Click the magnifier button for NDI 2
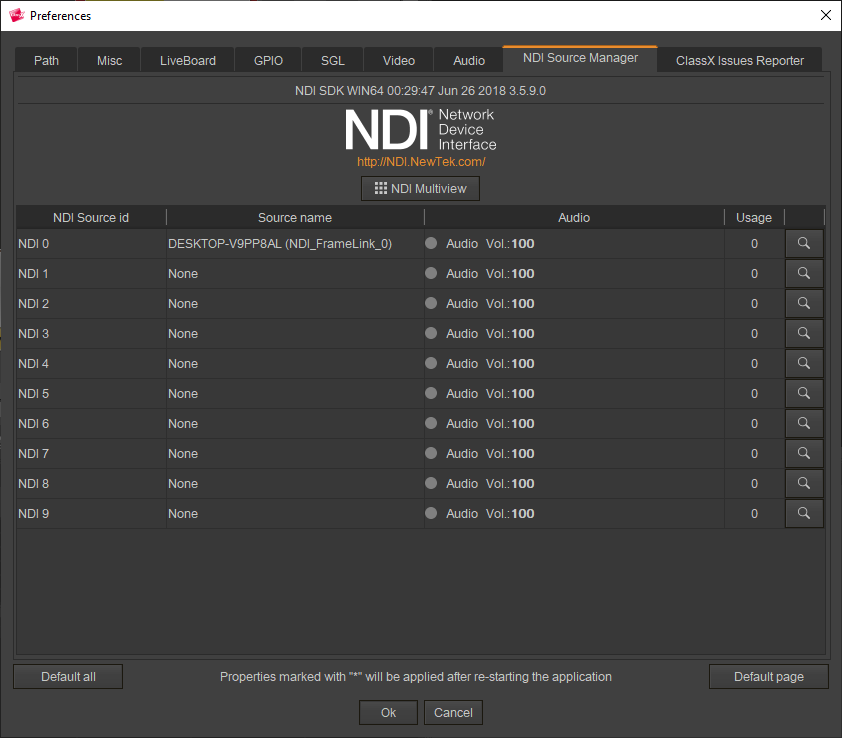Viewport: 842px width, 738px height. click(804, 303)
